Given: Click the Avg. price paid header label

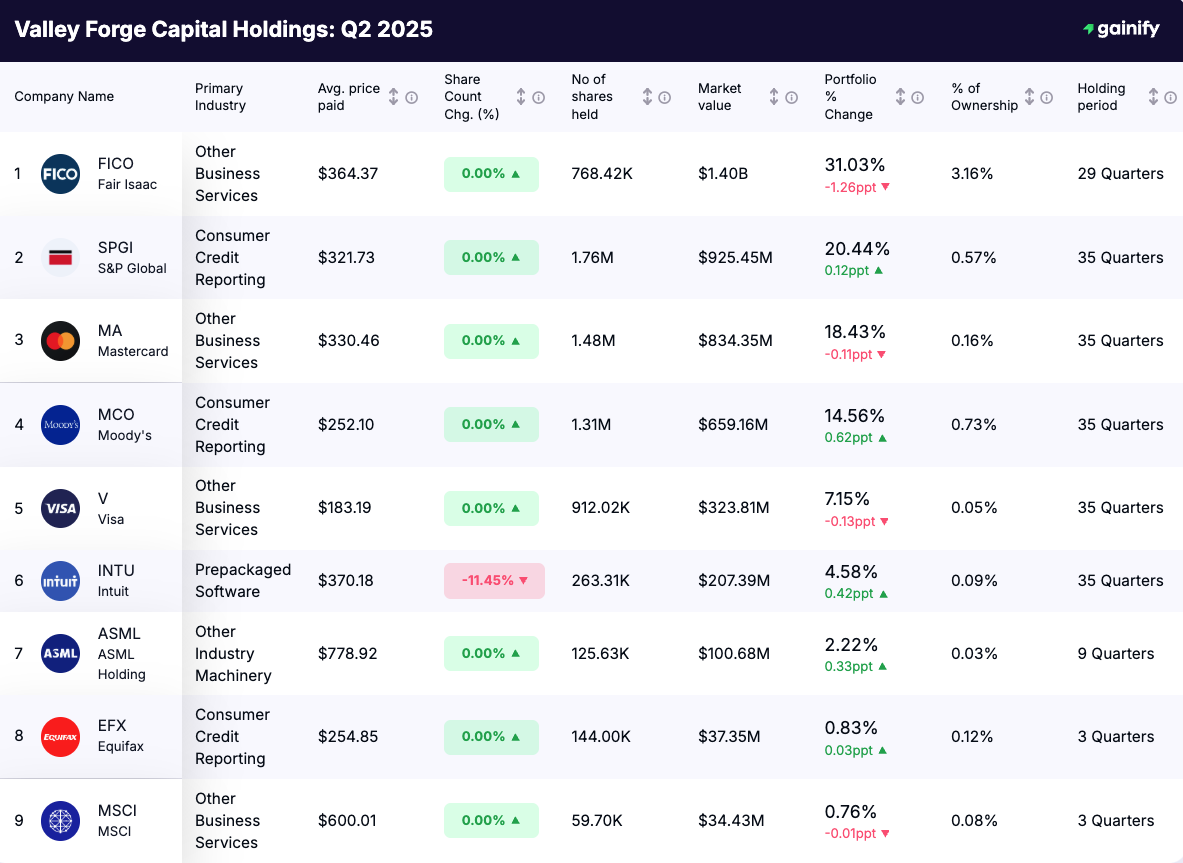Looking at the screenshot, I should (349, 97).
